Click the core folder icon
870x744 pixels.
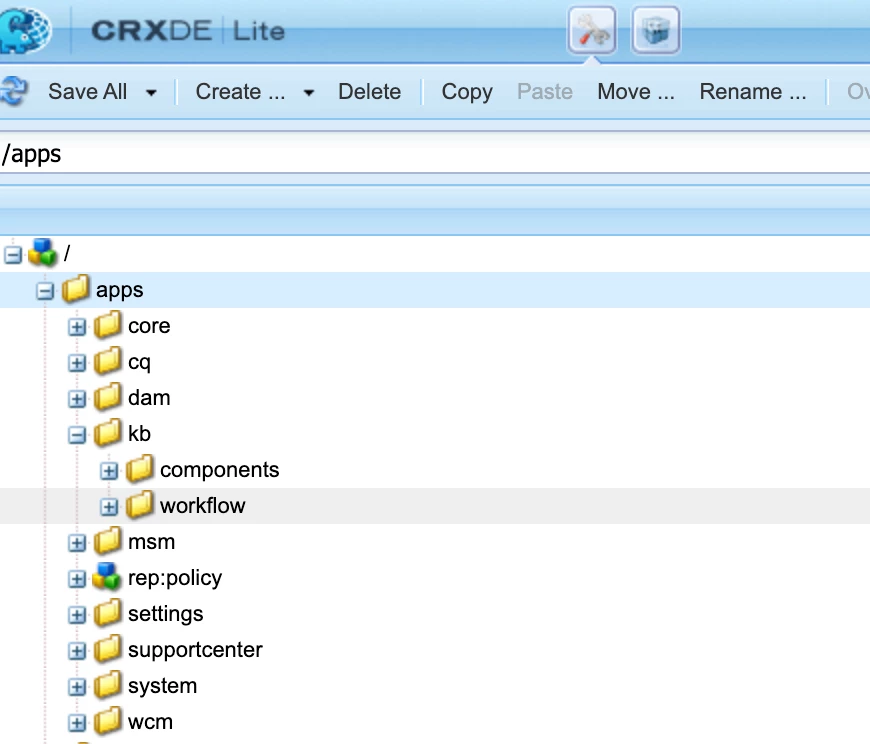click(x=108, y=325)
